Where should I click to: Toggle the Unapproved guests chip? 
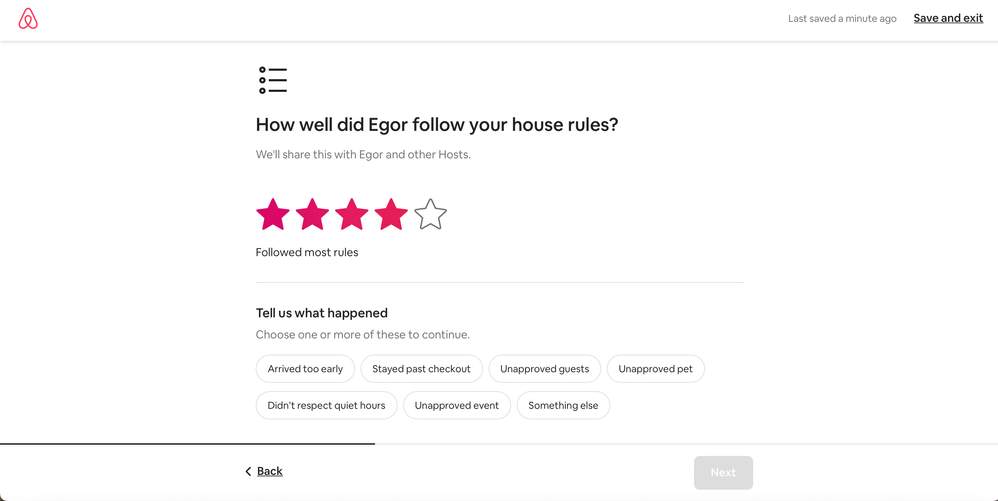544,369
